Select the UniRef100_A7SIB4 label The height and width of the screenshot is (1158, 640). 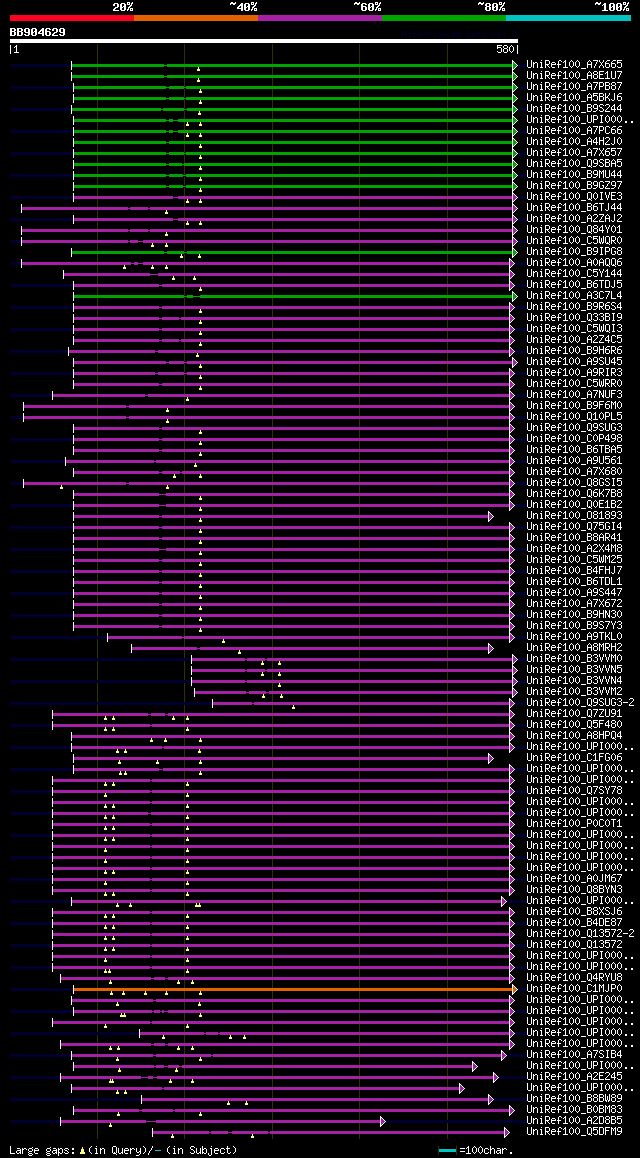(x=574, y=1055)
